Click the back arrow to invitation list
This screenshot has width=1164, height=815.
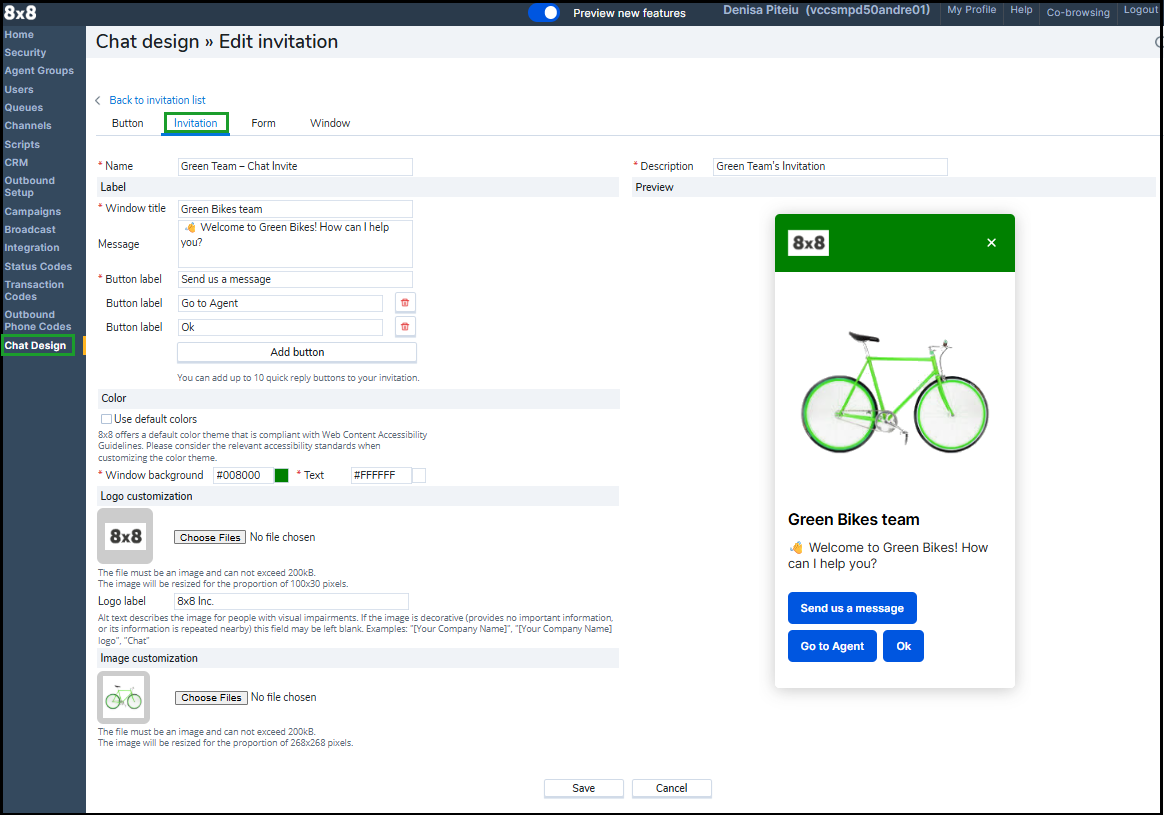tap(98, 101)
